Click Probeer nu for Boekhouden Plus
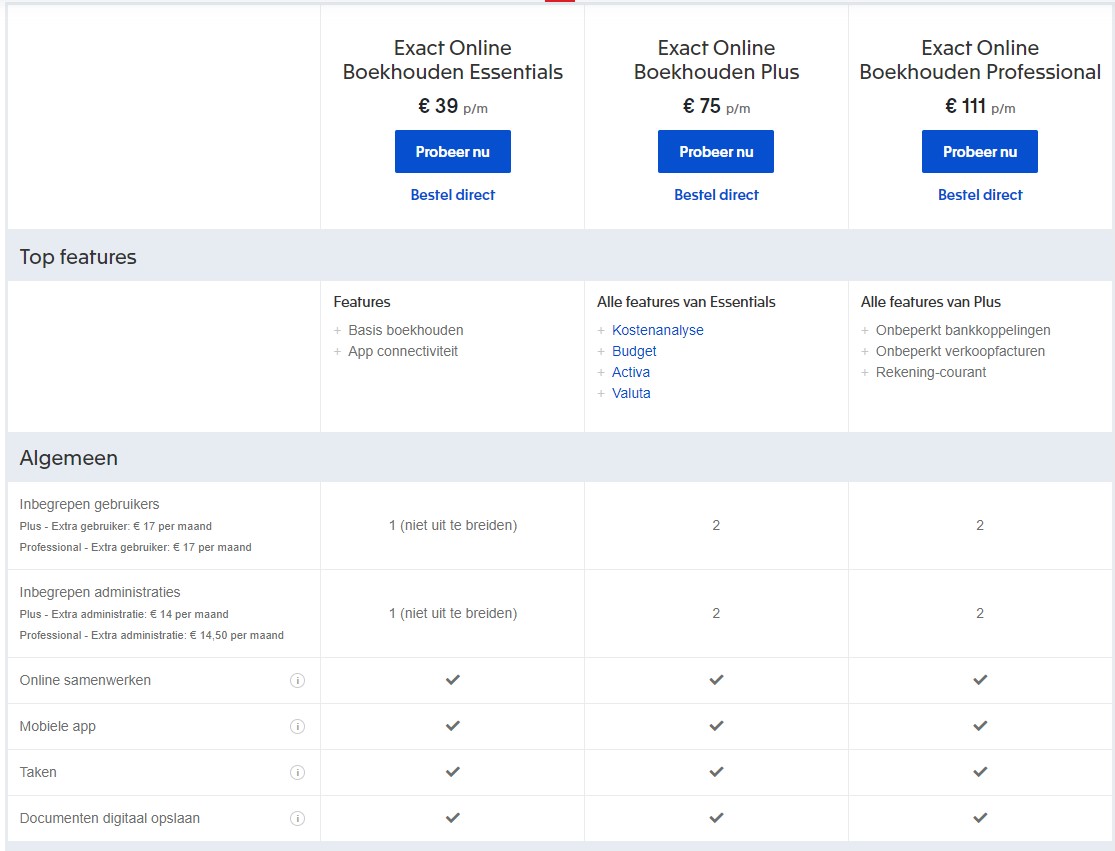The height and width of the screenshot is (851, 1115). coord(716,151)
